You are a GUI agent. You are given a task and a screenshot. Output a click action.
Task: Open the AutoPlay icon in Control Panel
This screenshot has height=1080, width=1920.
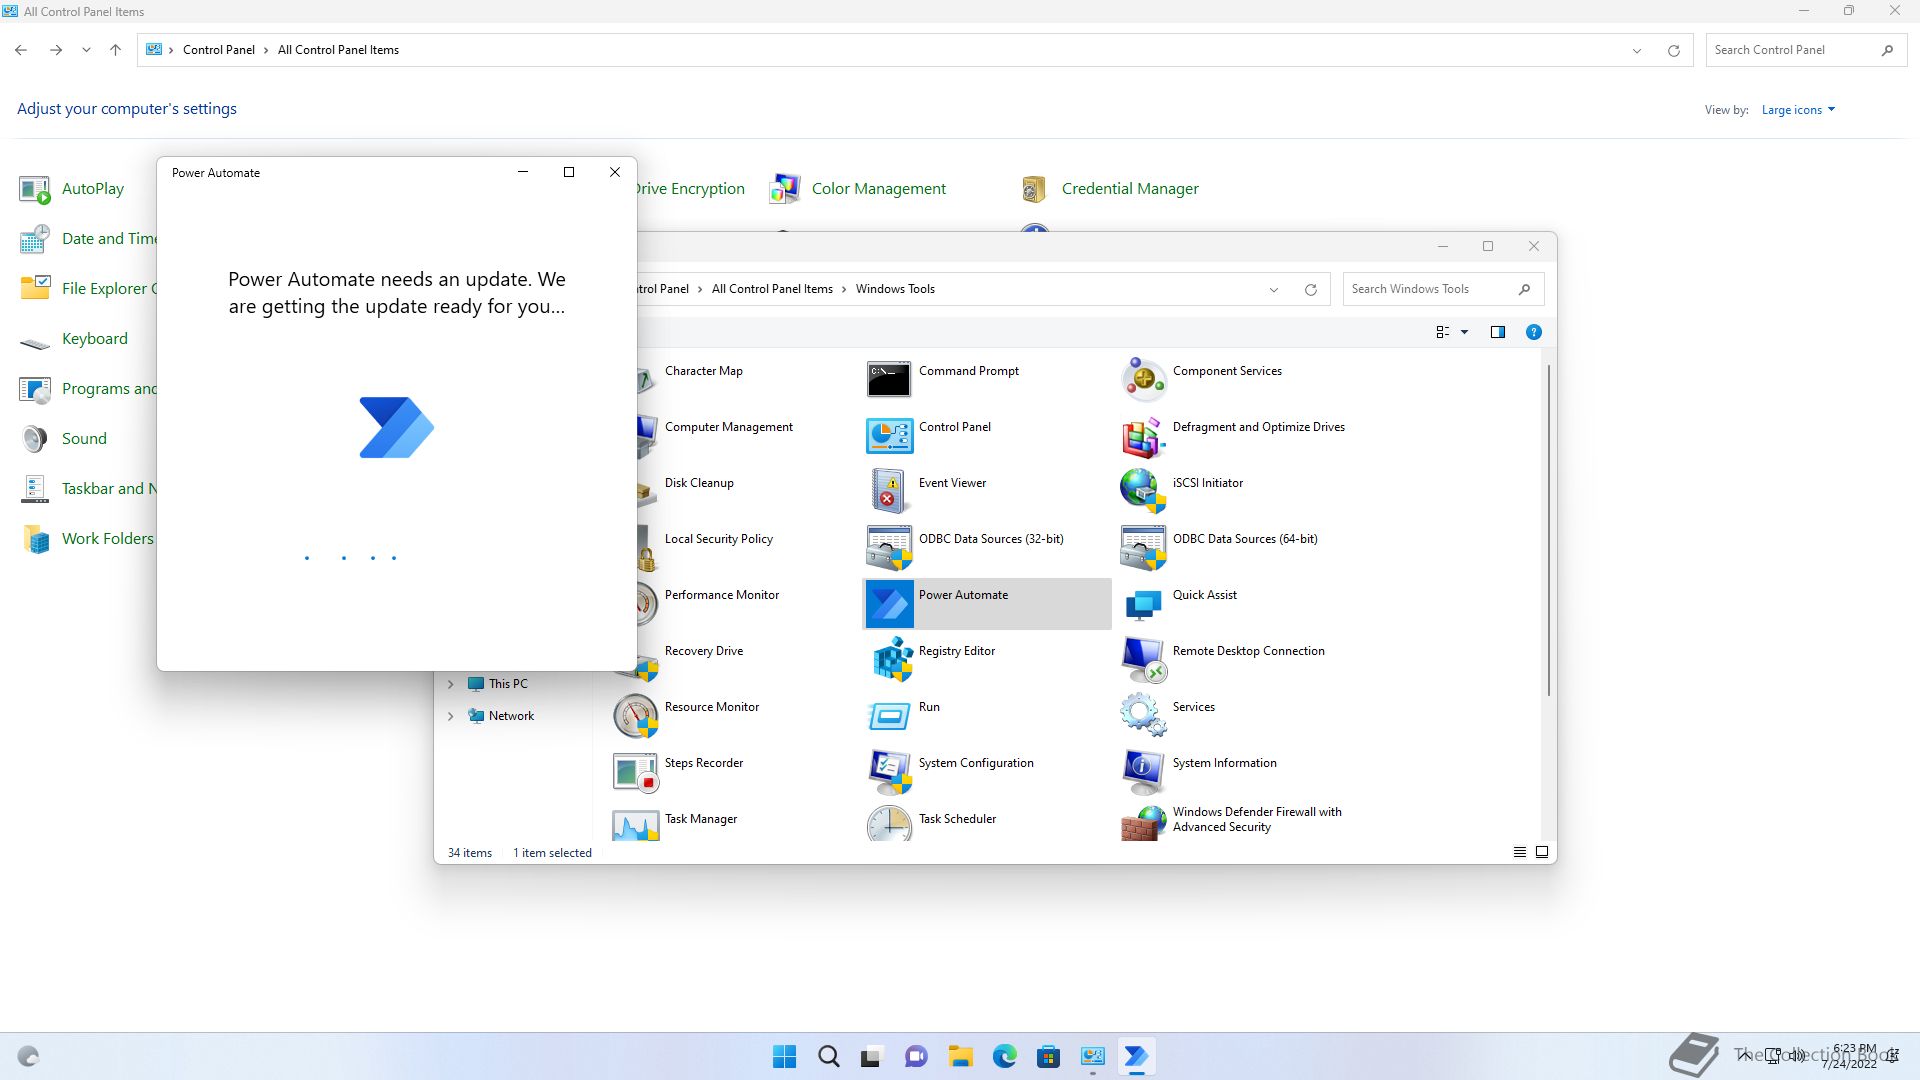click(x=35, y=188)
